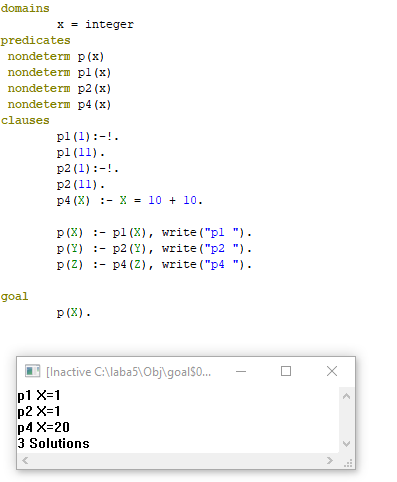Click the goal line 'p(X).'
This screenshot has width=397, height=482.
(74, 313)
